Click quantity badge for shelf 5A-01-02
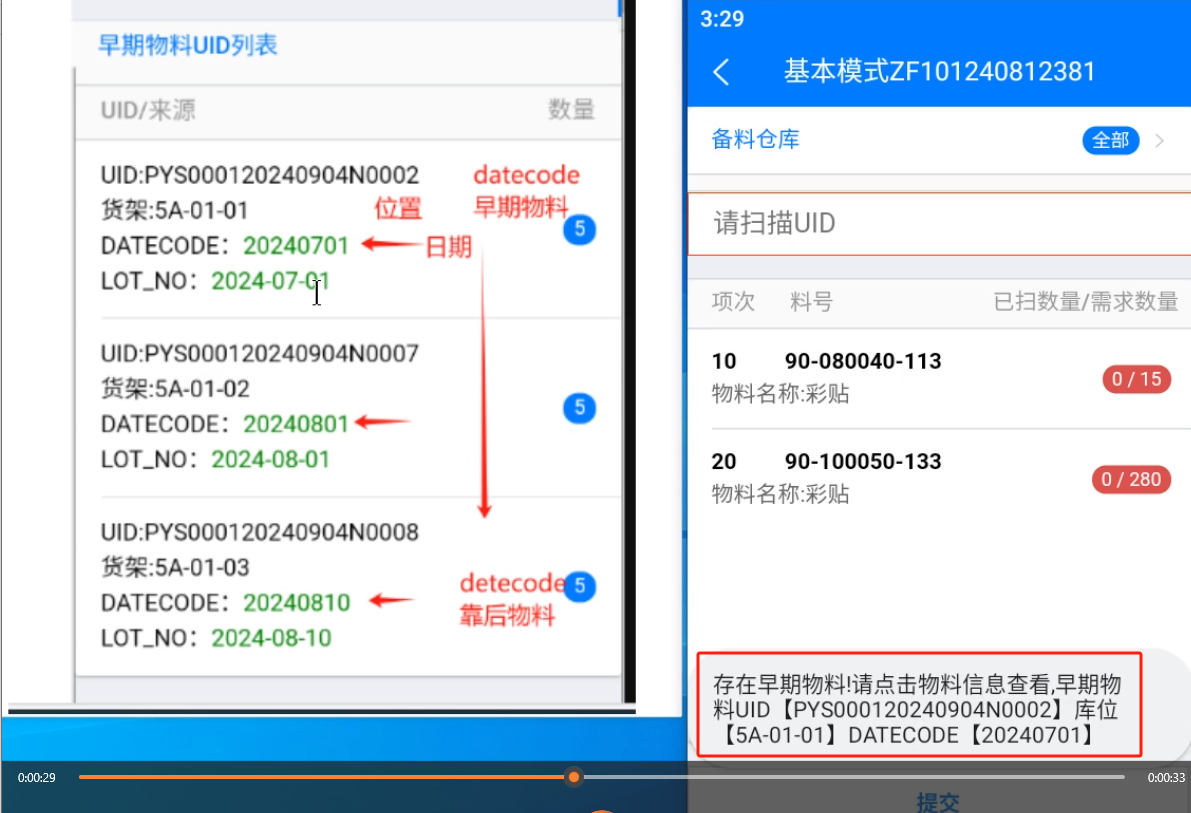 point(579,408)
